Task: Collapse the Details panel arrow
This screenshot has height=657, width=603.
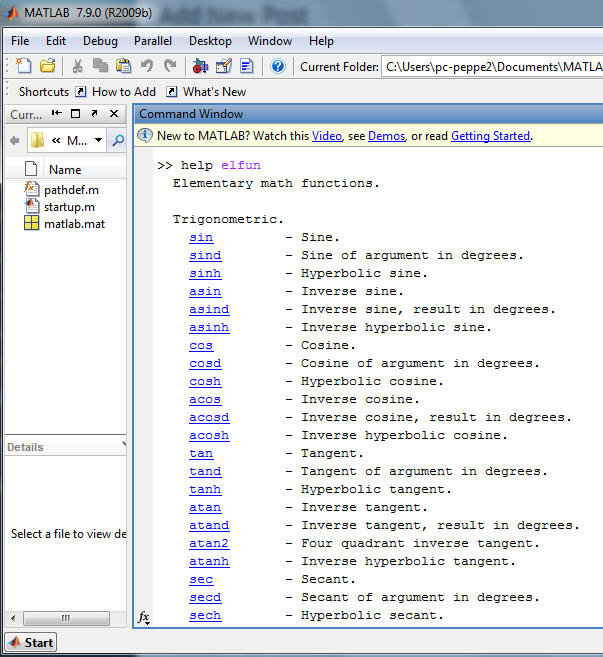Action: (x=124, y=444)
